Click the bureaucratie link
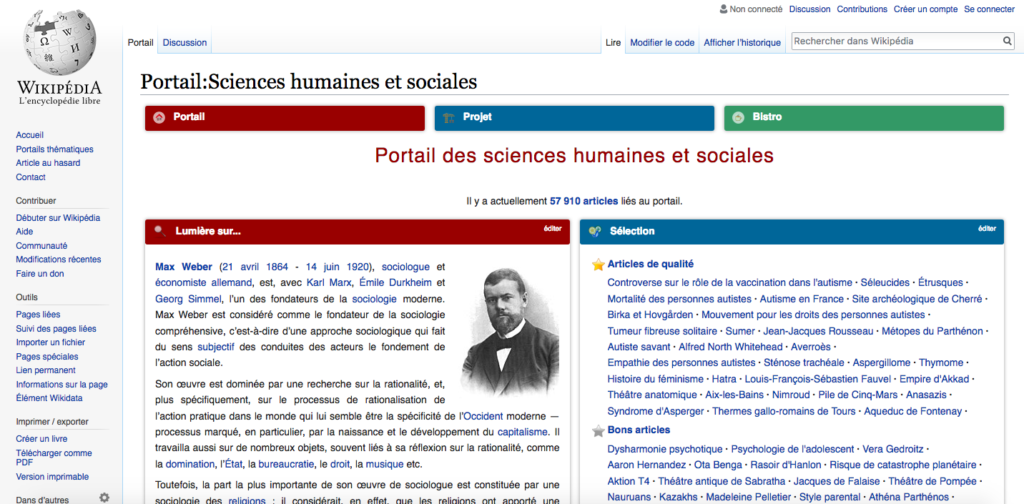1024x504 pixels. coord(284,465)
